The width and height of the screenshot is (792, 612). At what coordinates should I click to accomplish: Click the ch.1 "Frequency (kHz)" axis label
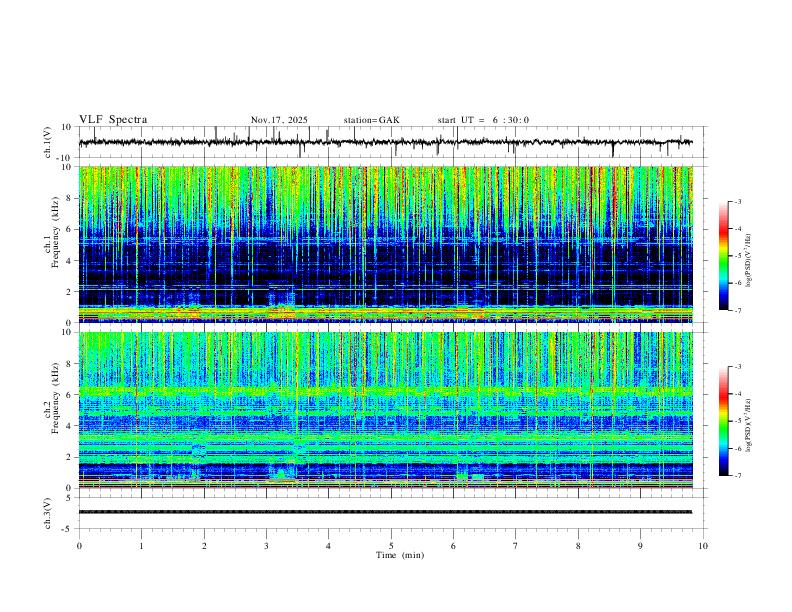[x=55, y=233]
